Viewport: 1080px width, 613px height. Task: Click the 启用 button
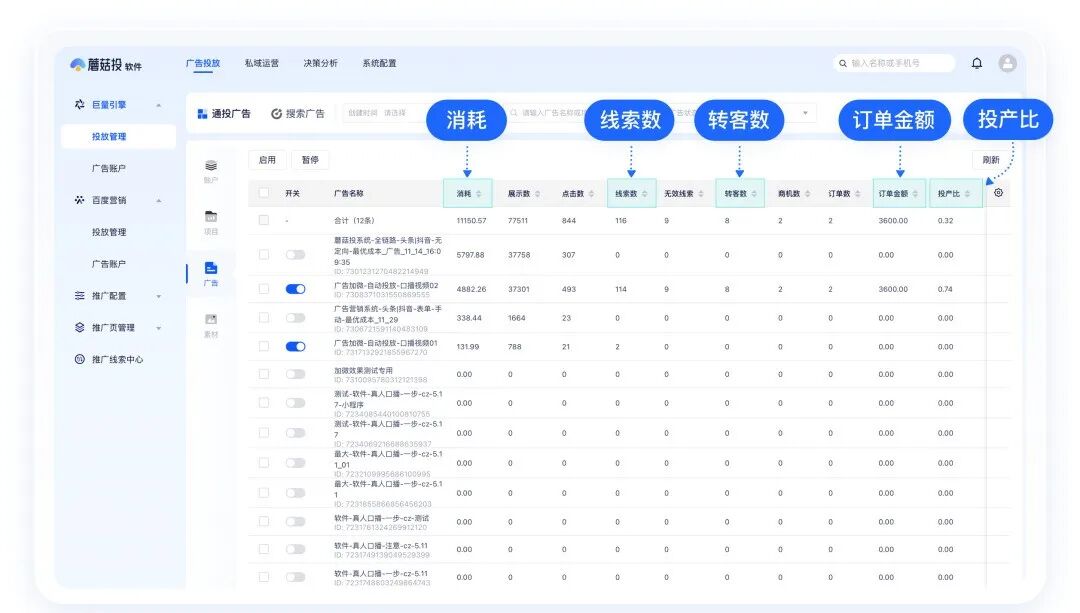pyautogui.click(x=267, y=159)
